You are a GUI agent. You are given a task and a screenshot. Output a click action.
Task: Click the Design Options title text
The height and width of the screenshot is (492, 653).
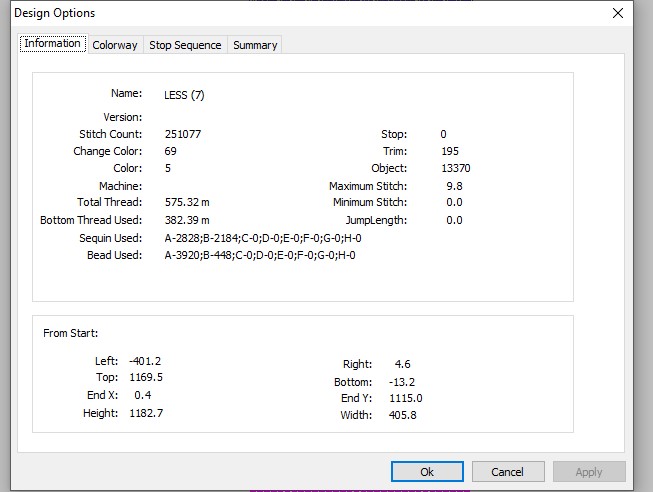[x=55, y=13]
